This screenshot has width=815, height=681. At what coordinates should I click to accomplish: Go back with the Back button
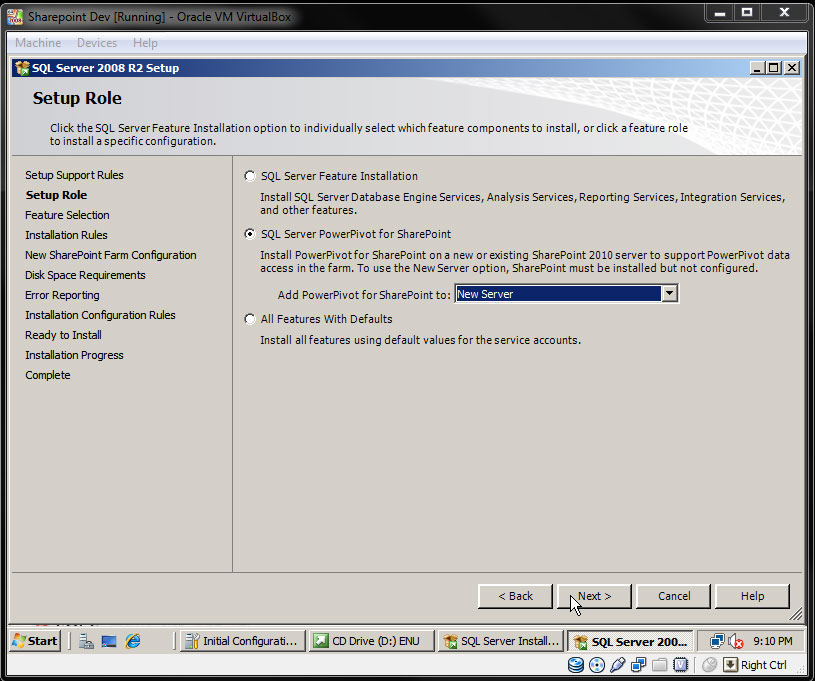tap(515, 596)
